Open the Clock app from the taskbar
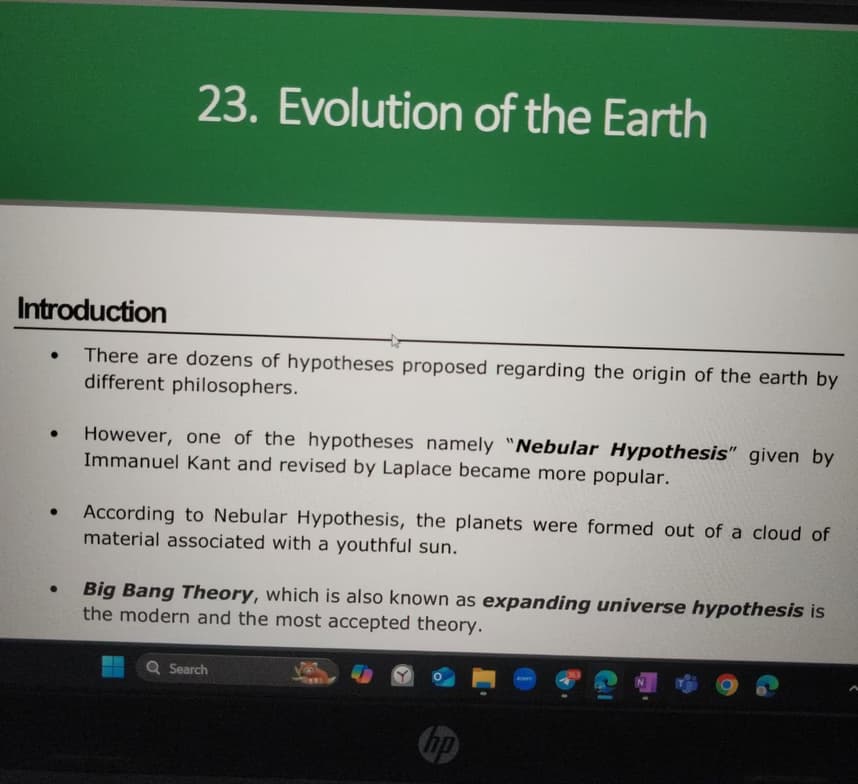 click(x=404, y=676)
